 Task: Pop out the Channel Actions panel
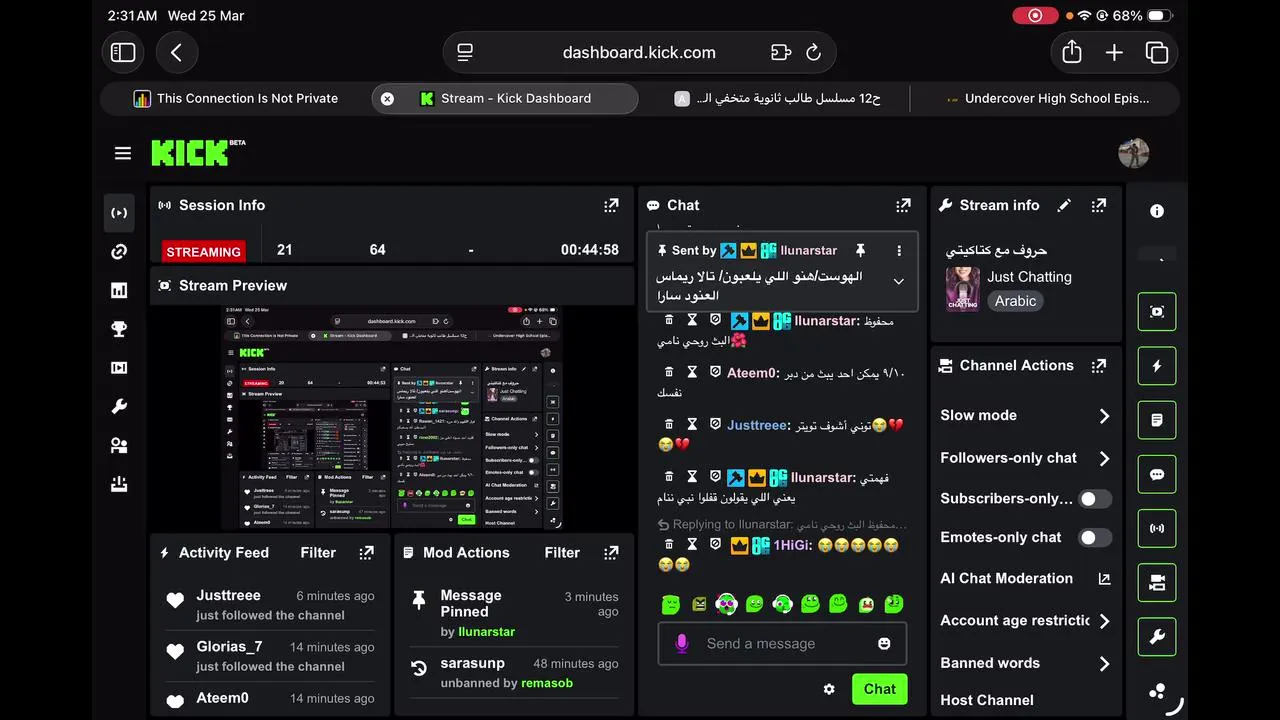pos(1099,366)
